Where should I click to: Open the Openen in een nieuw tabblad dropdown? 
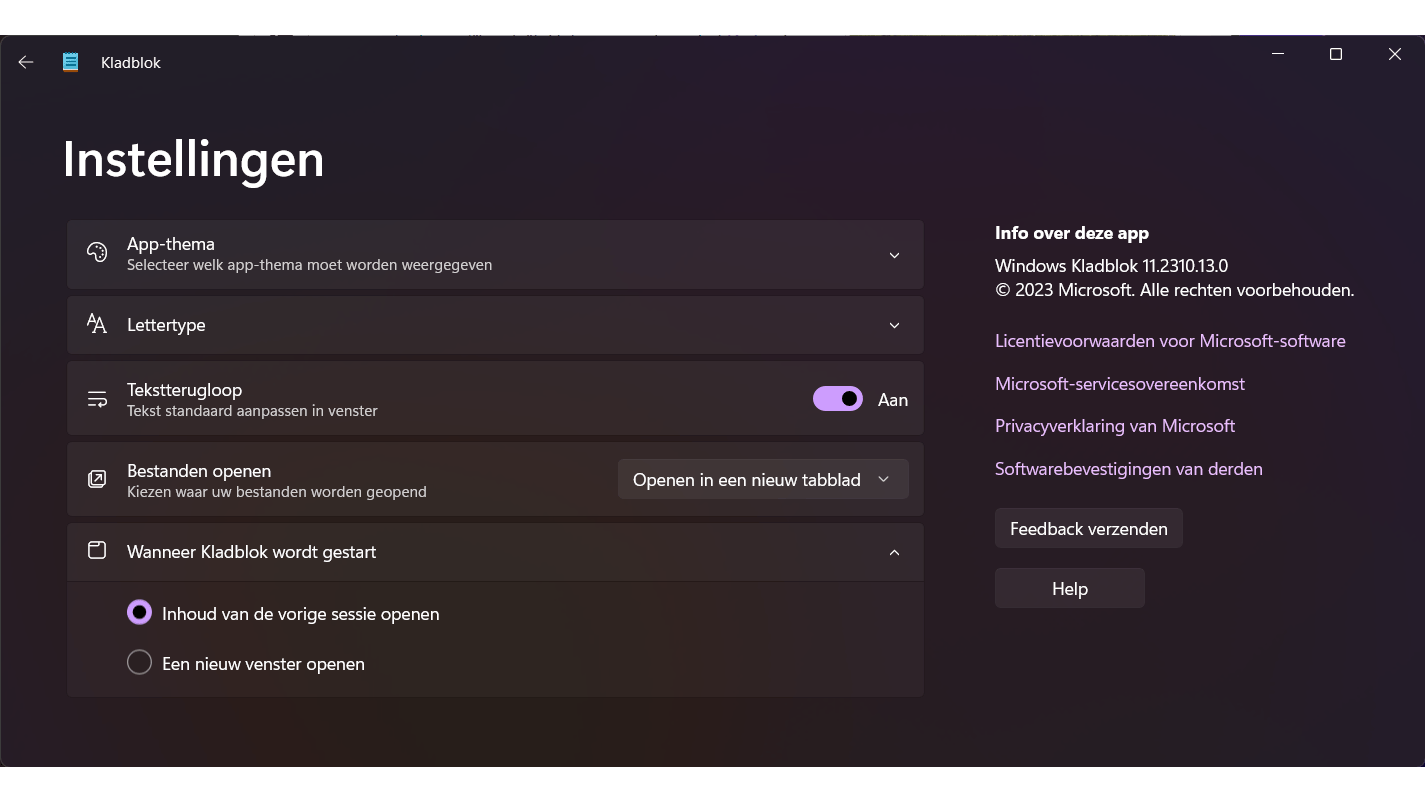point(763,480)
